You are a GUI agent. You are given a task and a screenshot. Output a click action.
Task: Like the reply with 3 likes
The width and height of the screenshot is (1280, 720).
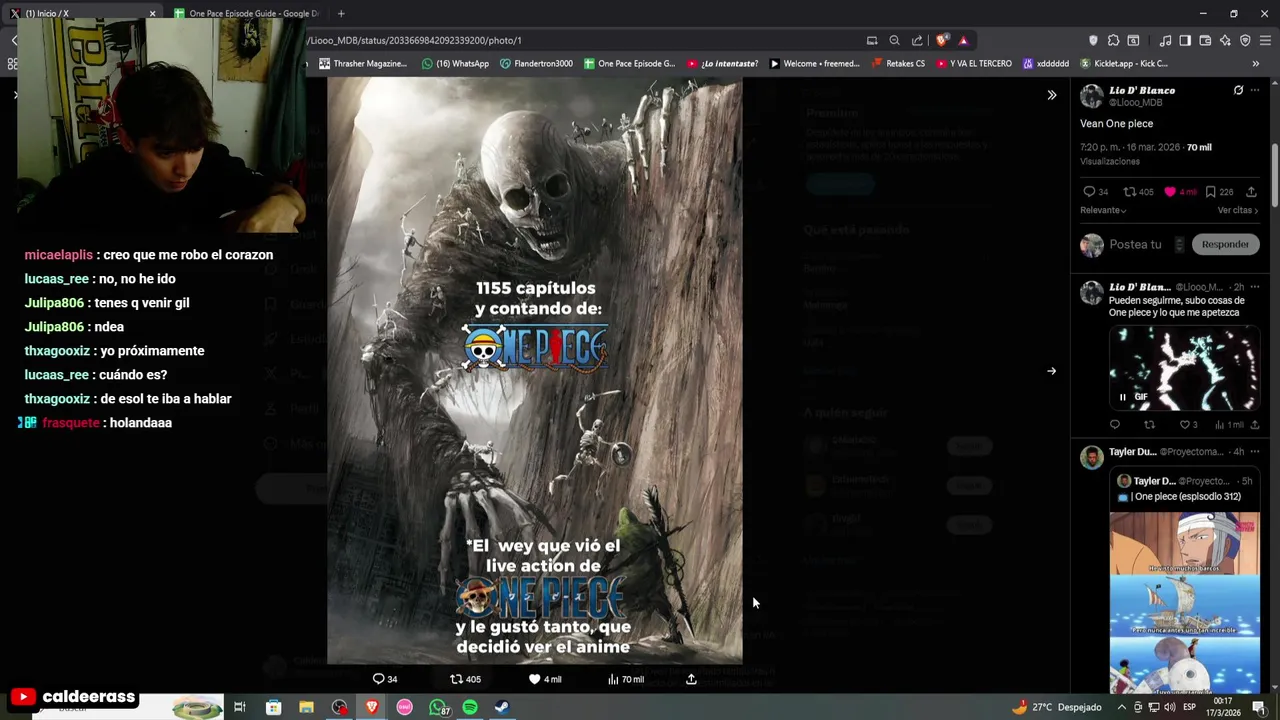[1185, 425]
